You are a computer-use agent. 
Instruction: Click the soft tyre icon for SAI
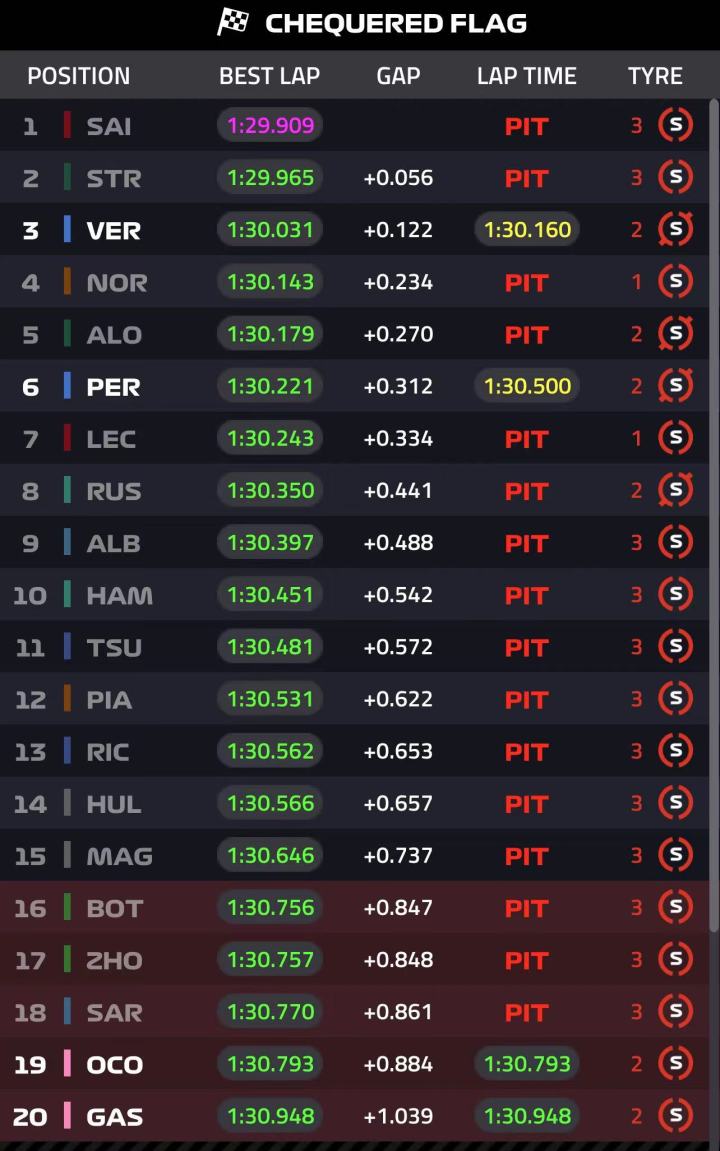[x=675, y=125]
